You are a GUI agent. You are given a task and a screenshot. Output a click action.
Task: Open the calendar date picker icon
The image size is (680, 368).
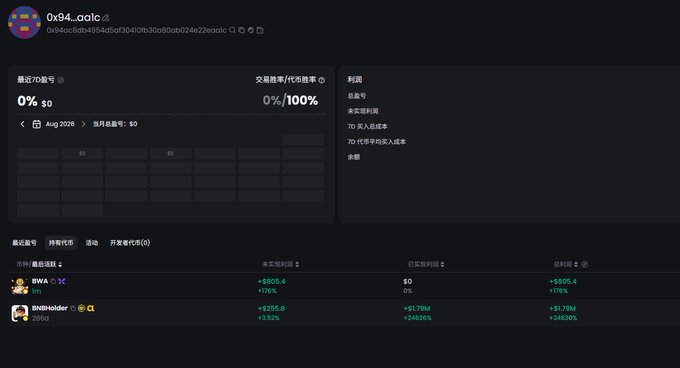[x=36, y=124]
